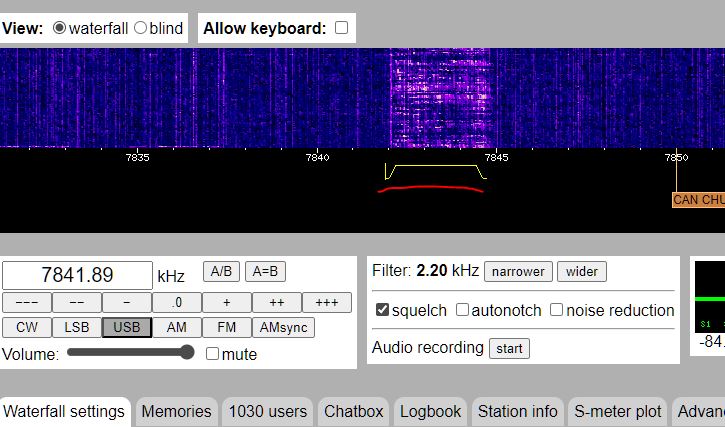725x427 pixels.
Task: Enable the Allow keyboard checkbox
Action: pyautogui.click(x=341, y=28)
